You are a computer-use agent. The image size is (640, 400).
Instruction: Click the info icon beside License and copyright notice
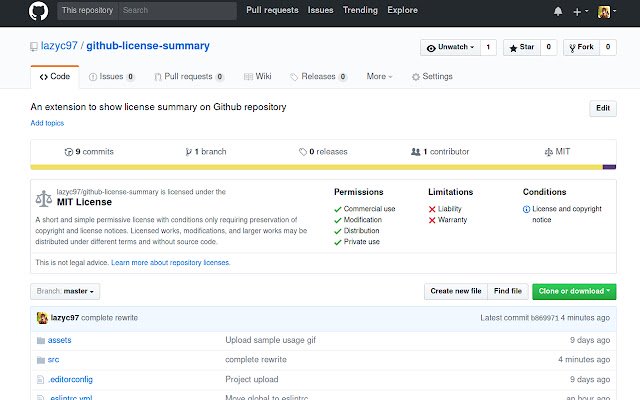526,209
